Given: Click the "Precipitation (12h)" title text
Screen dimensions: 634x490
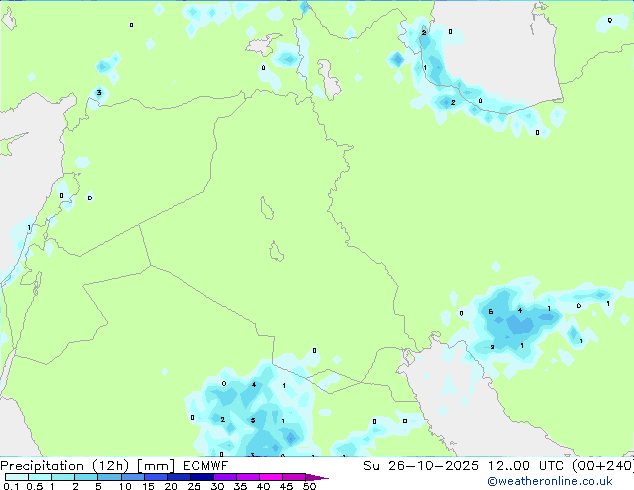Looking at the screenshot, I should (x=65, y=466).
